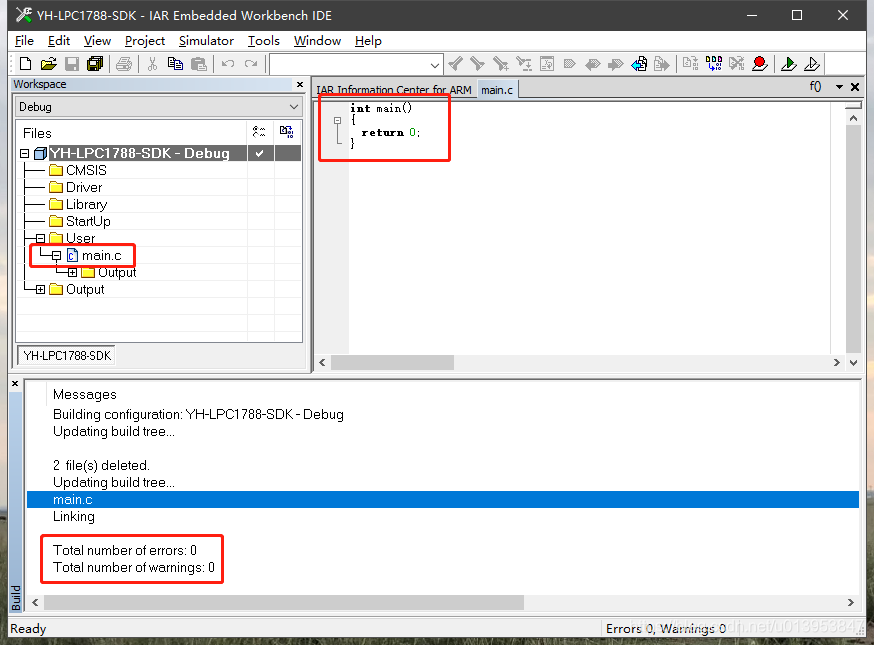Click the Stop Build icon
This screenshot has width=874, height=645.
(736, 64)
